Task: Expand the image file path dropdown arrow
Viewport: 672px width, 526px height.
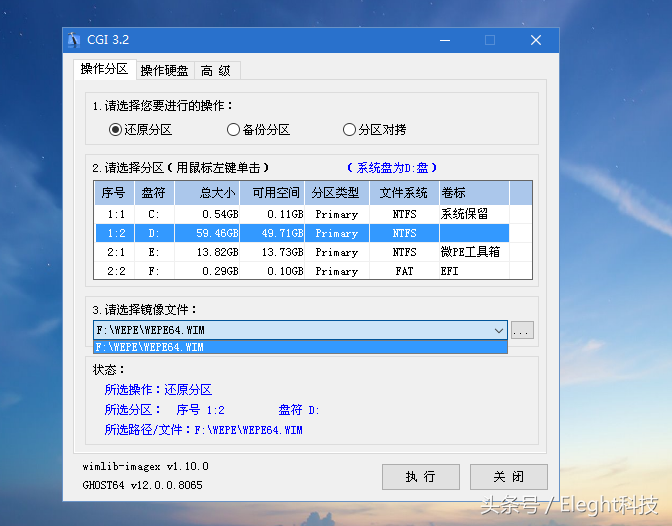Action: (x=498, y=330)
